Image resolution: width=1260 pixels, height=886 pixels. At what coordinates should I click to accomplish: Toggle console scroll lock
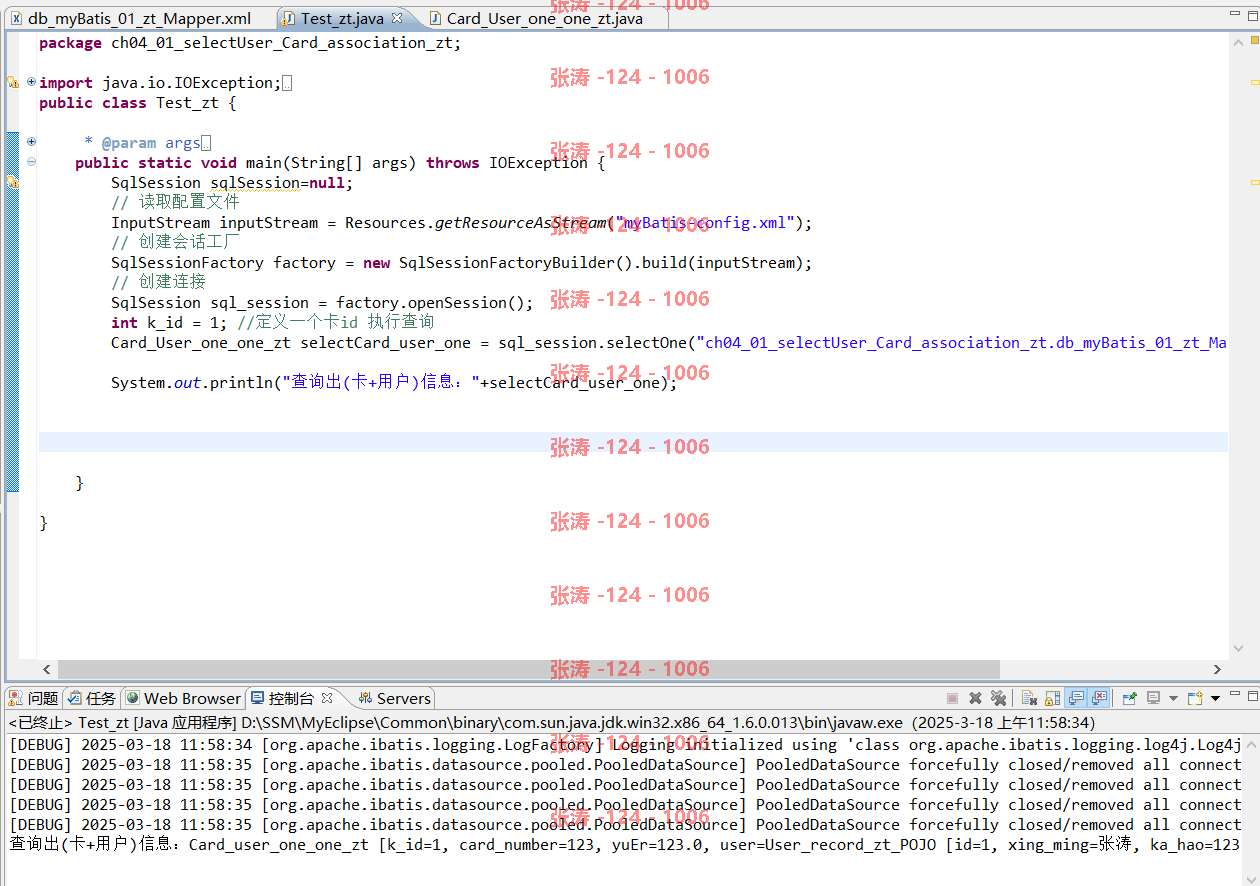(1053, 698)
